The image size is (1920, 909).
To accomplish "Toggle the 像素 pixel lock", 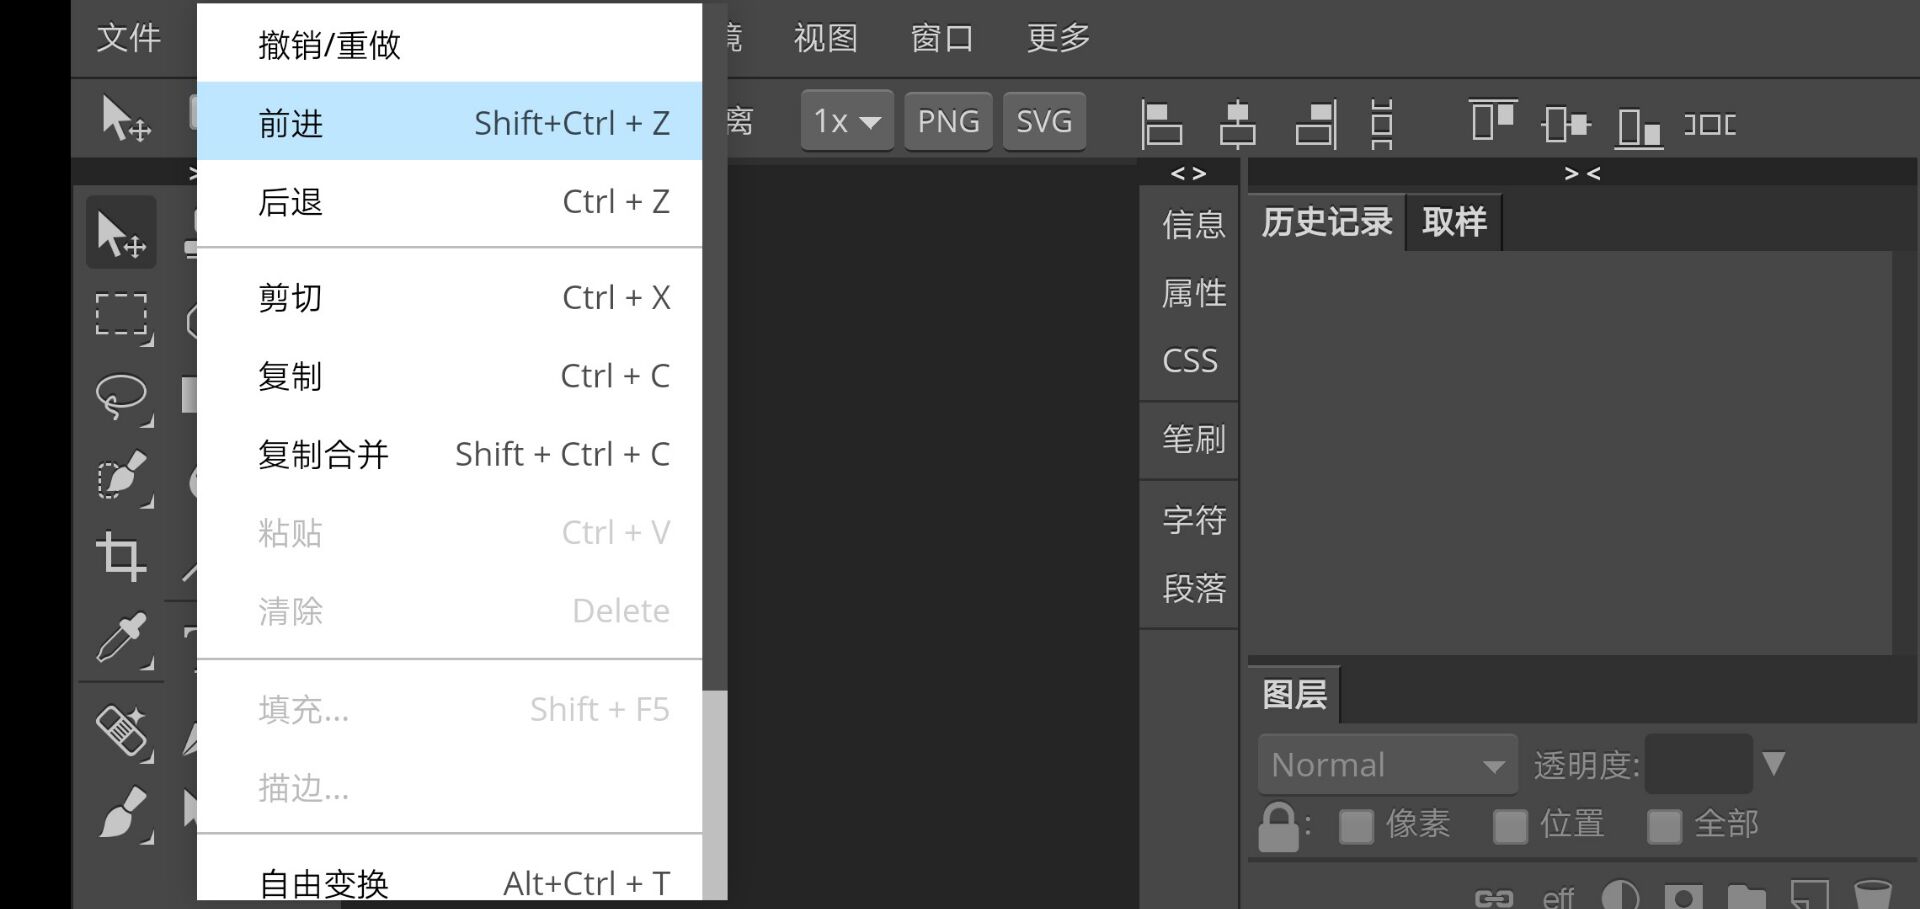I will coord(1357,825).
